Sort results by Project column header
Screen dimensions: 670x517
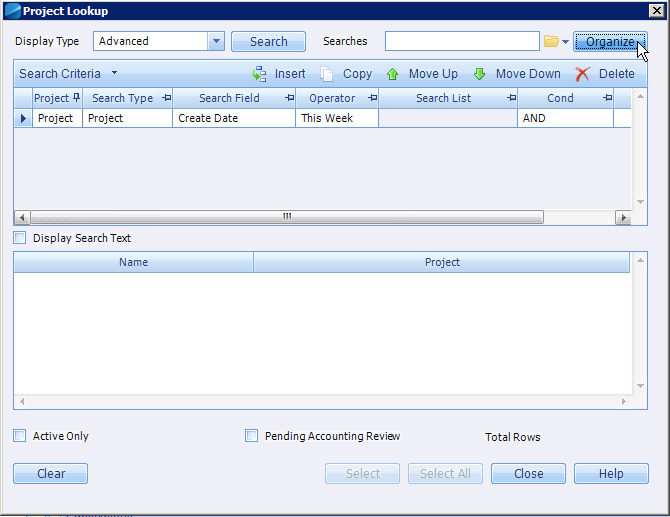(442, 262)
